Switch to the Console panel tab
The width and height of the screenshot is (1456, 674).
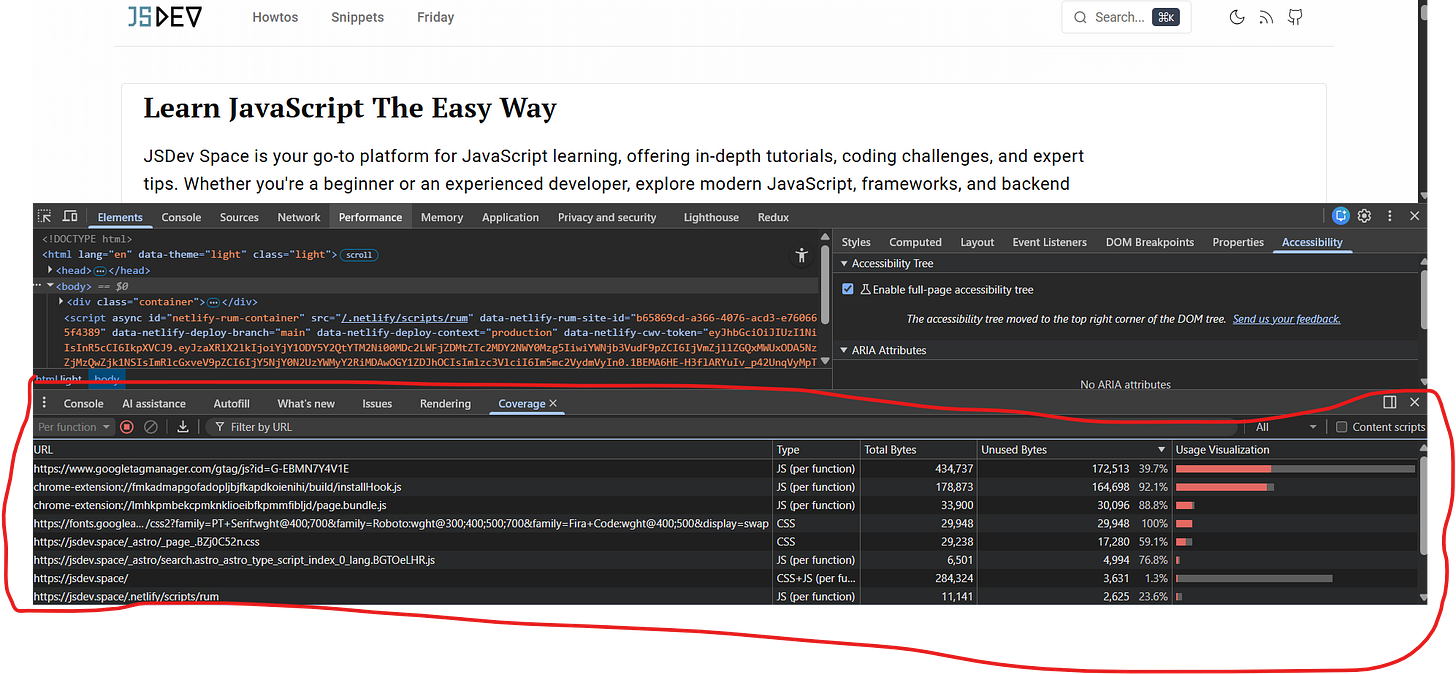pos(181,217)
